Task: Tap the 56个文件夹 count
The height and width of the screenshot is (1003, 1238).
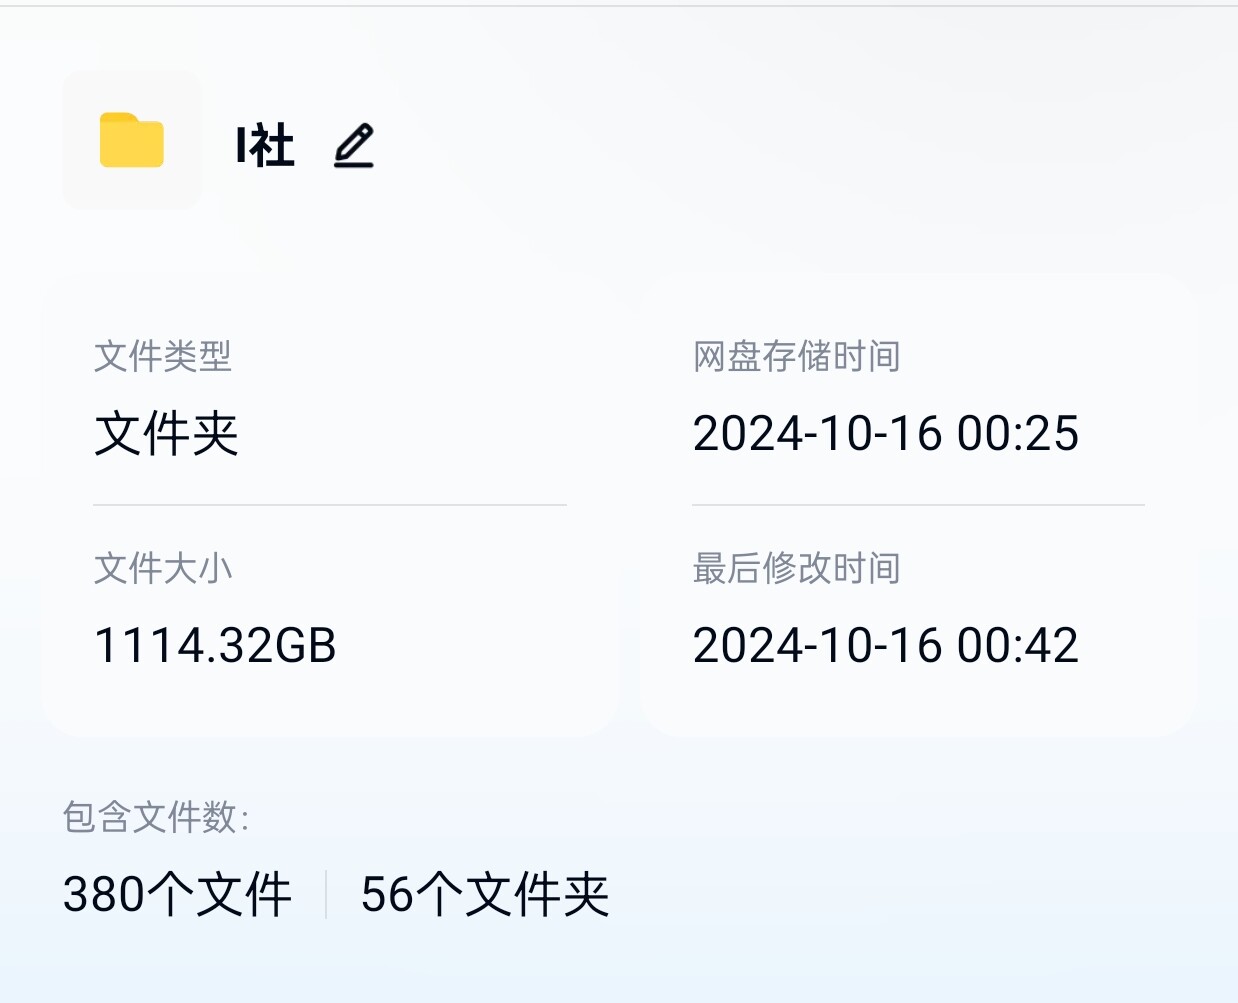Action: pos(485,894)
